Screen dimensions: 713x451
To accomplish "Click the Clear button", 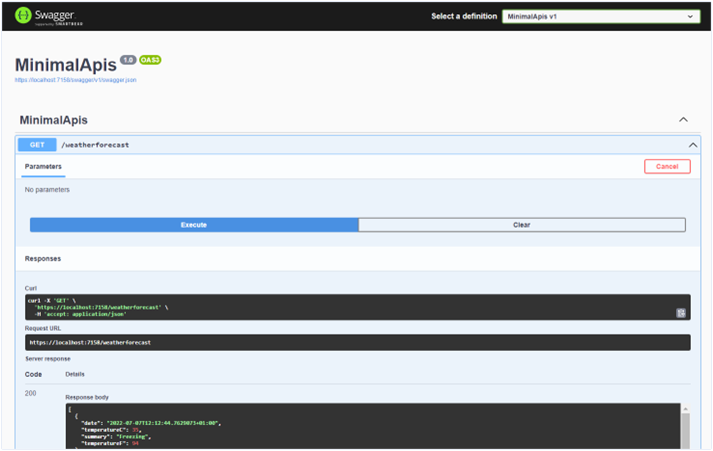I will tap(521, 225).
